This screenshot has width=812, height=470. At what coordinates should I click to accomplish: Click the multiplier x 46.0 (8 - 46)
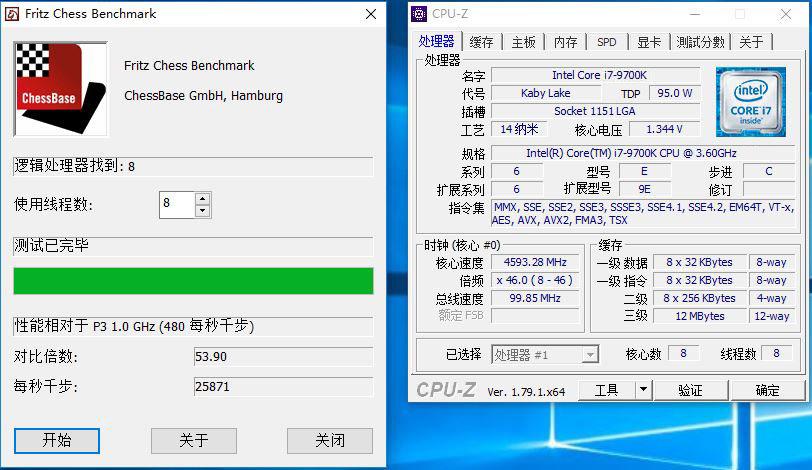(x=535, y=281)
